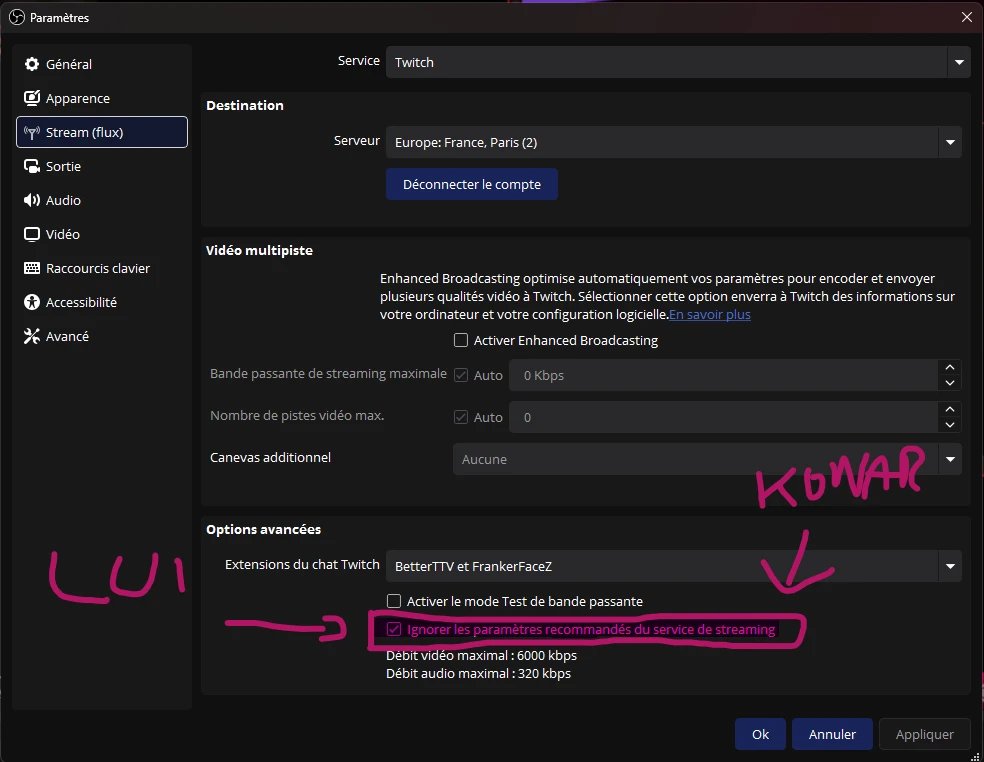Open the Service dropdown showing Twitch

click(x=678, y=62)
